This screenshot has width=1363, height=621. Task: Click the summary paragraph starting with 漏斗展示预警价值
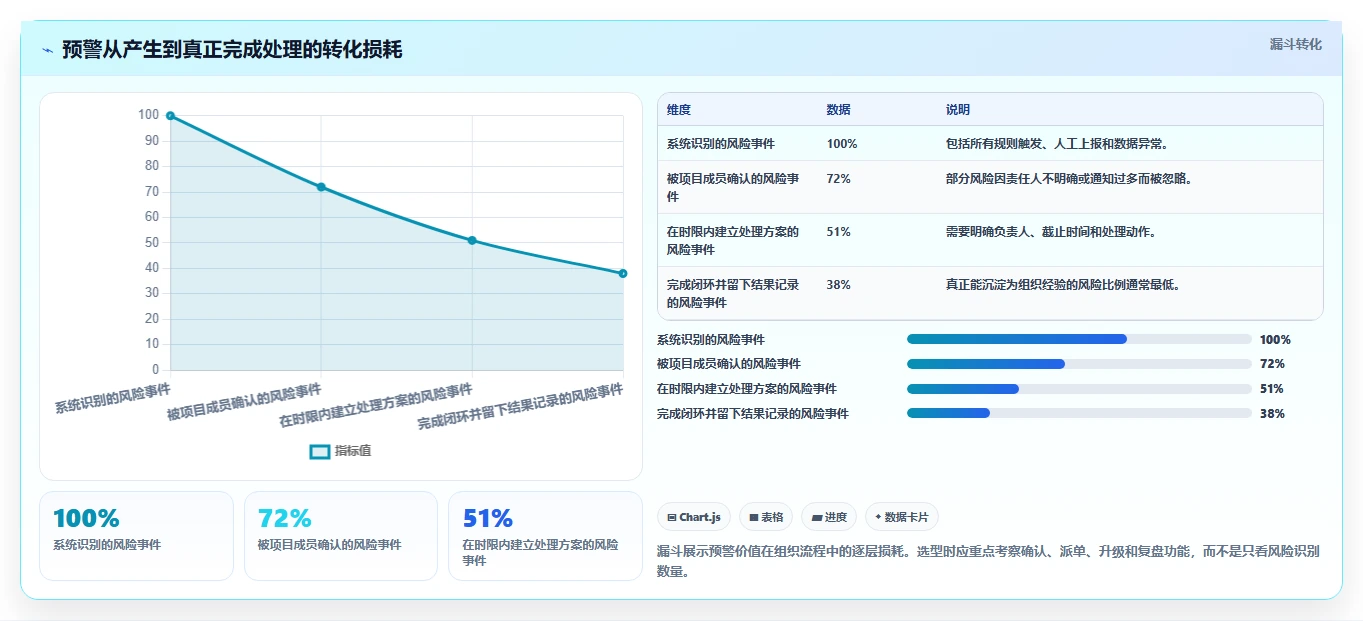[989, 561]
